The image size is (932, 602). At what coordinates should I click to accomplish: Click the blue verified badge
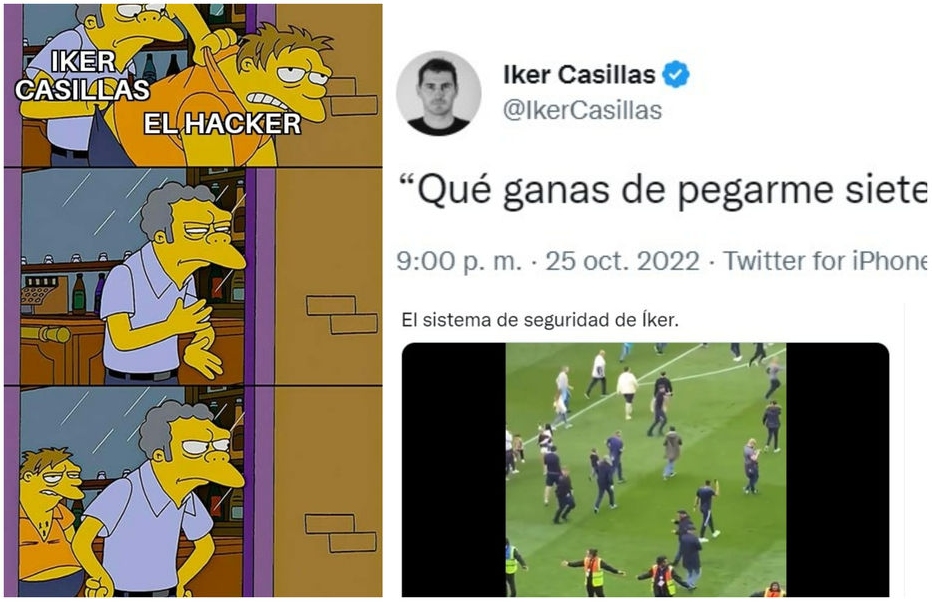676,75
